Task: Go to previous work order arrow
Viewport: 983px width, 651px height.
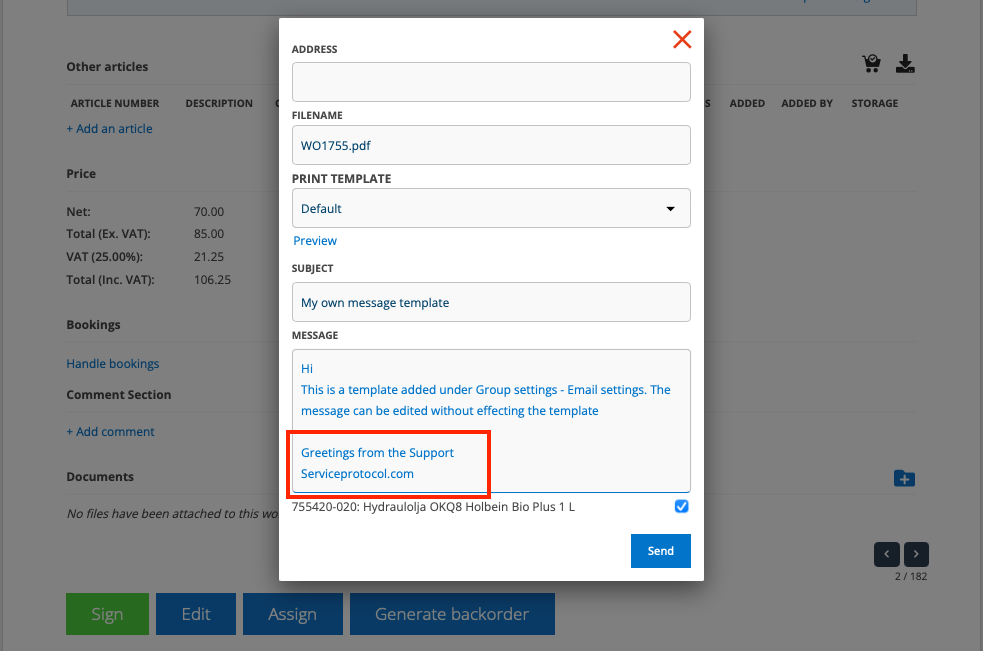Action: [x=886, y=554]
